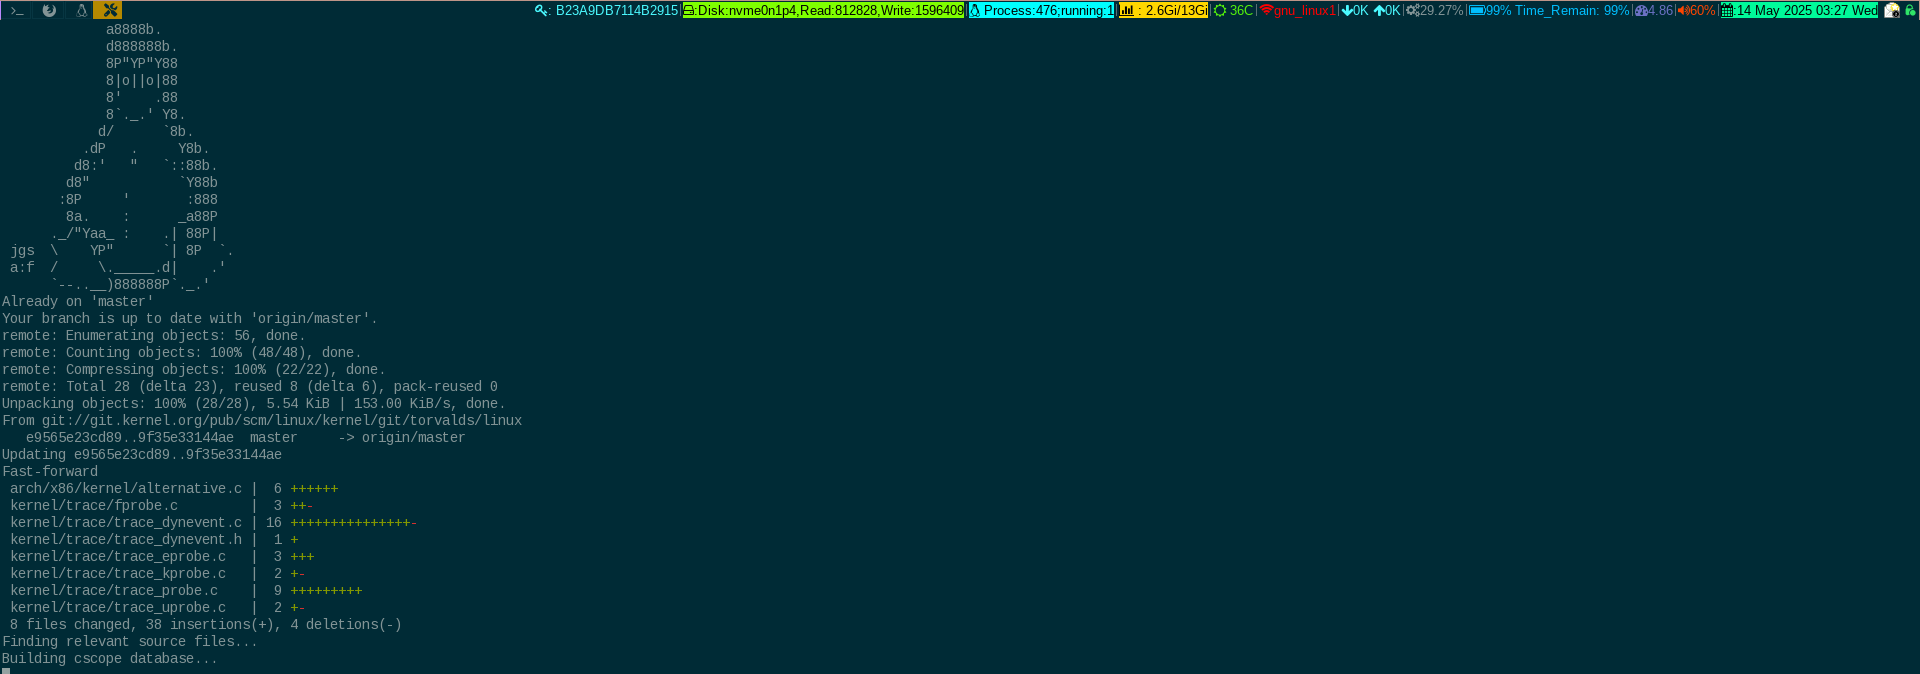This screenshot has height=674, width=1920.
Task: Click the 2.6Gi/13Gi memory usage block
Action: 1163,10
